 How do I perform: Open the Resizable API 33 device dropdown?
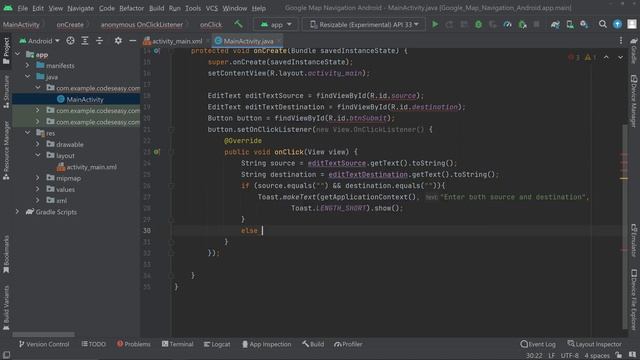tap(364, 24)
